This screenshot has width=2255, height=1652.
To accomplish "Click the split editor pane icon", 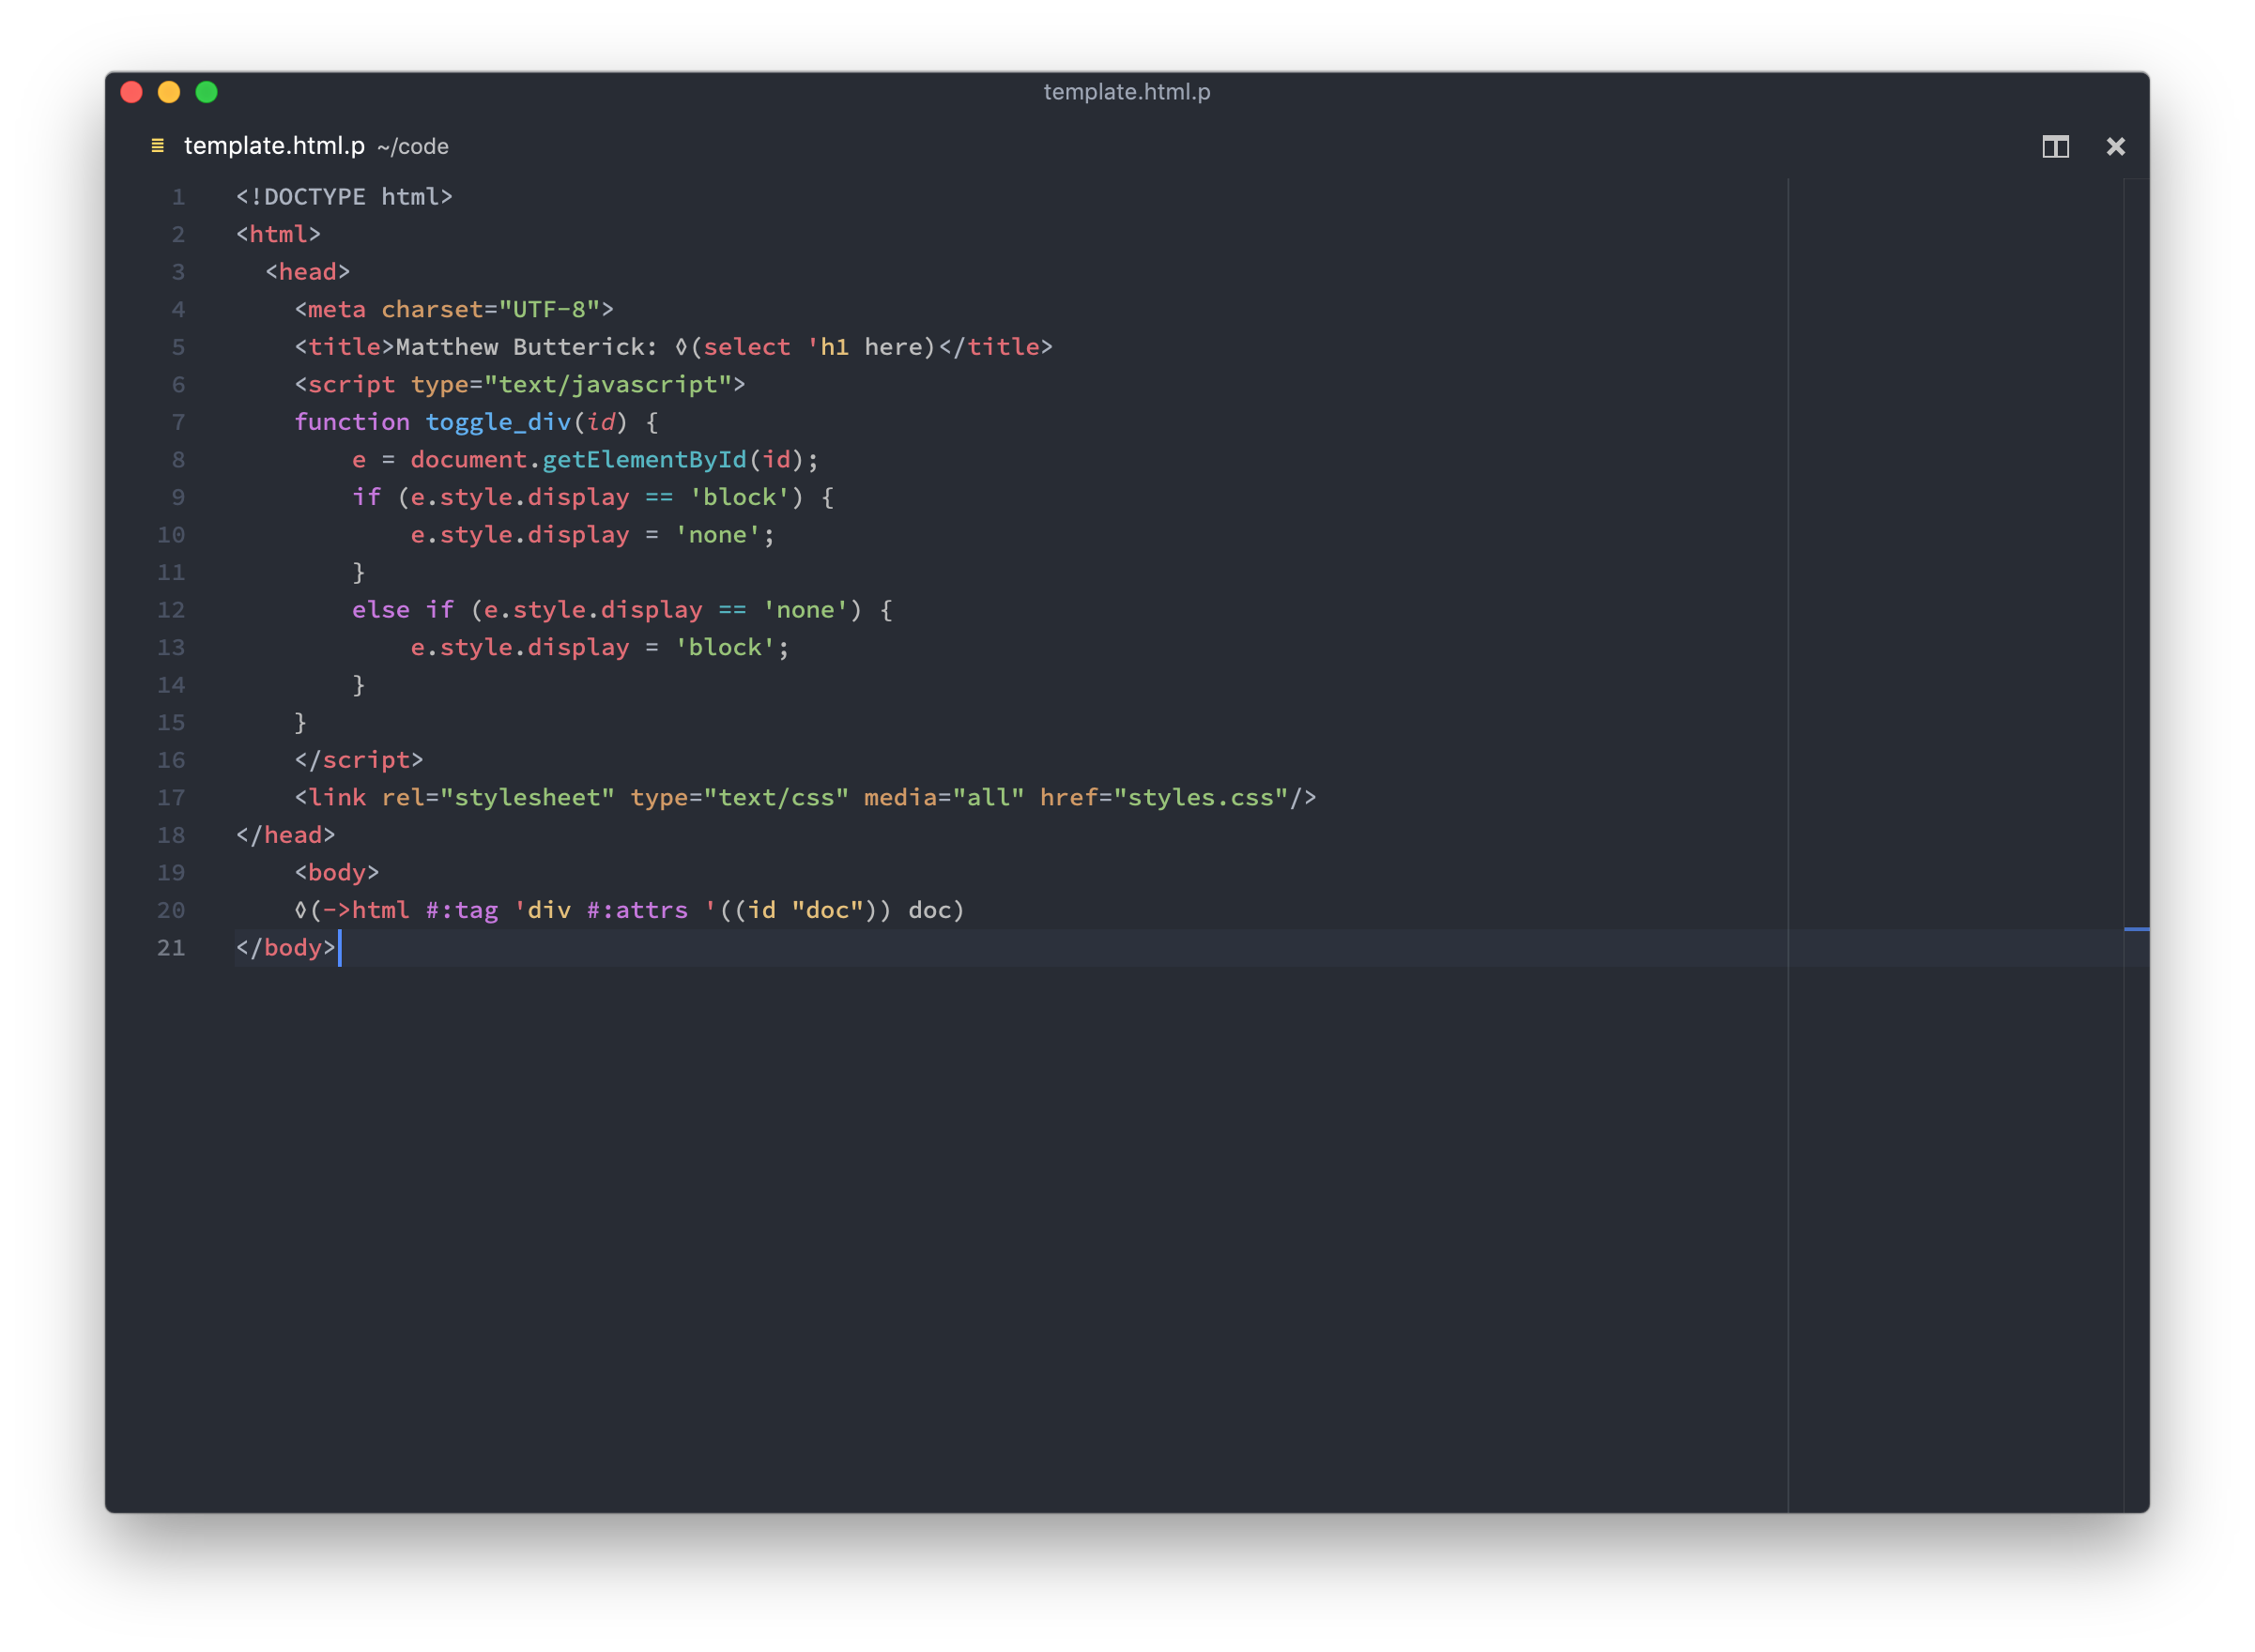I will tap(2055, 147).
